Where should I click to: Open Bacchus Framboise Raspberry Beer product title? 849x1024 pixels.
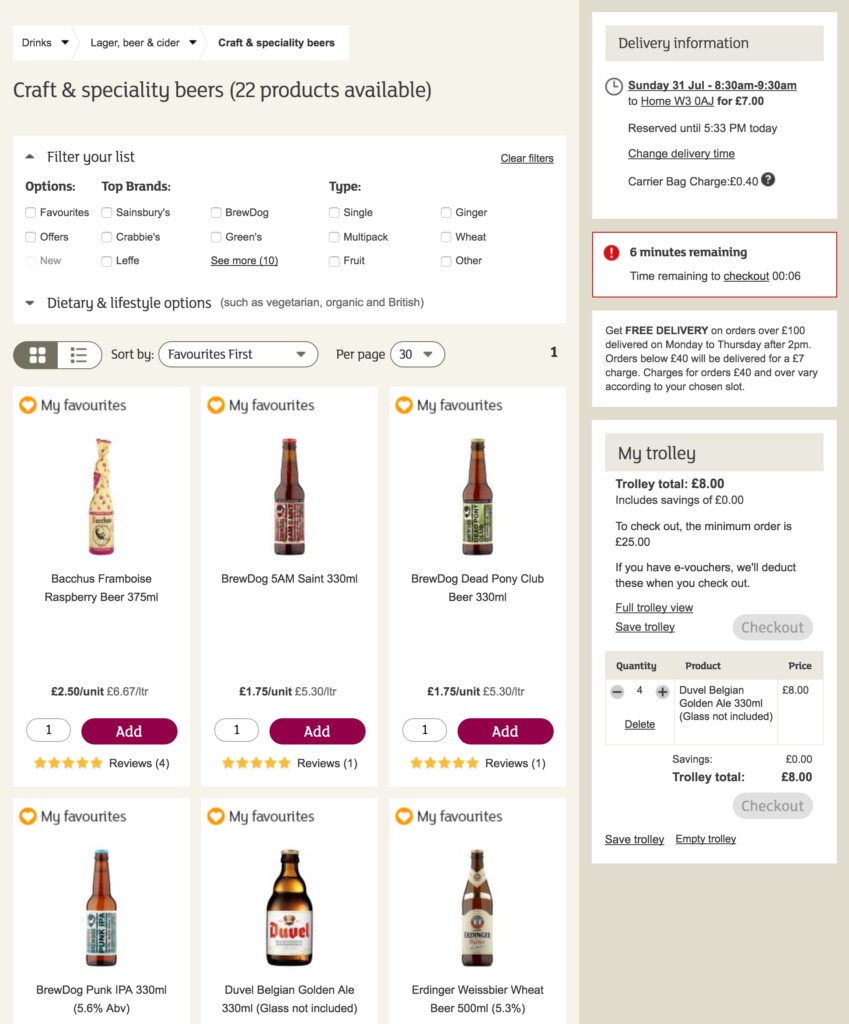101,588
